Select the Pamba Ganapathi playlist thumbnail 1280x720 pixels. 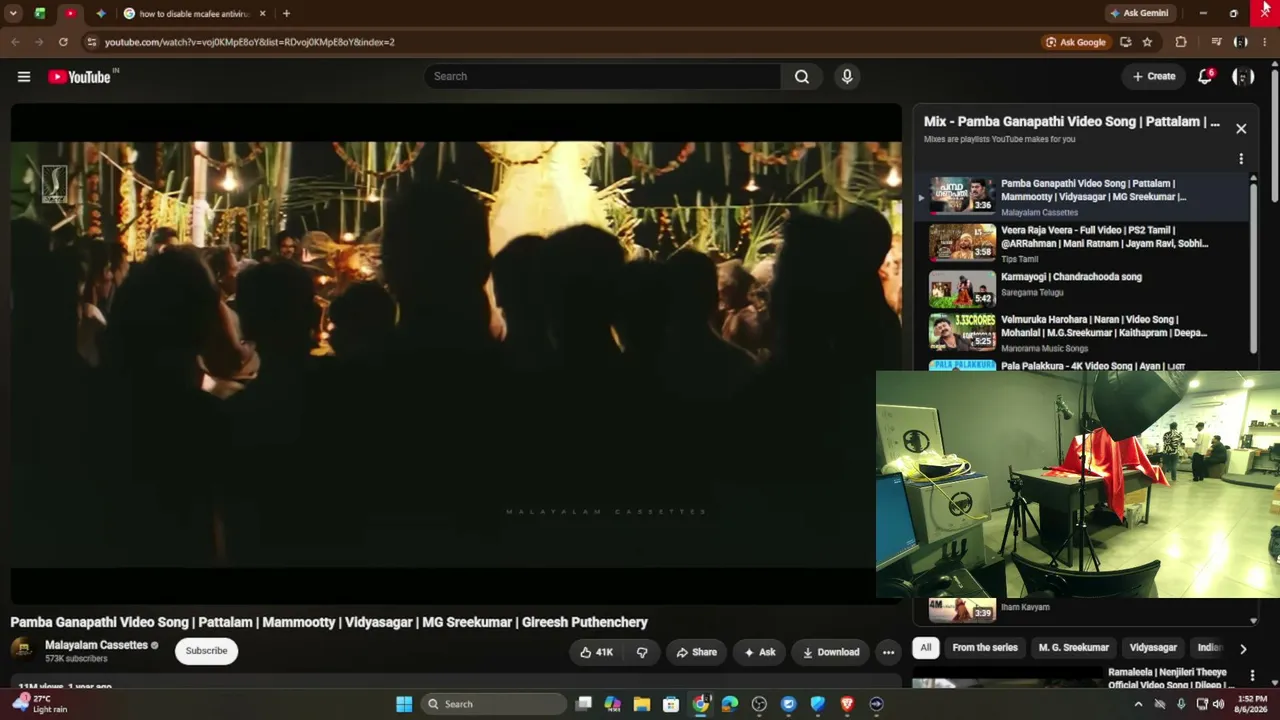click(962, 196)
